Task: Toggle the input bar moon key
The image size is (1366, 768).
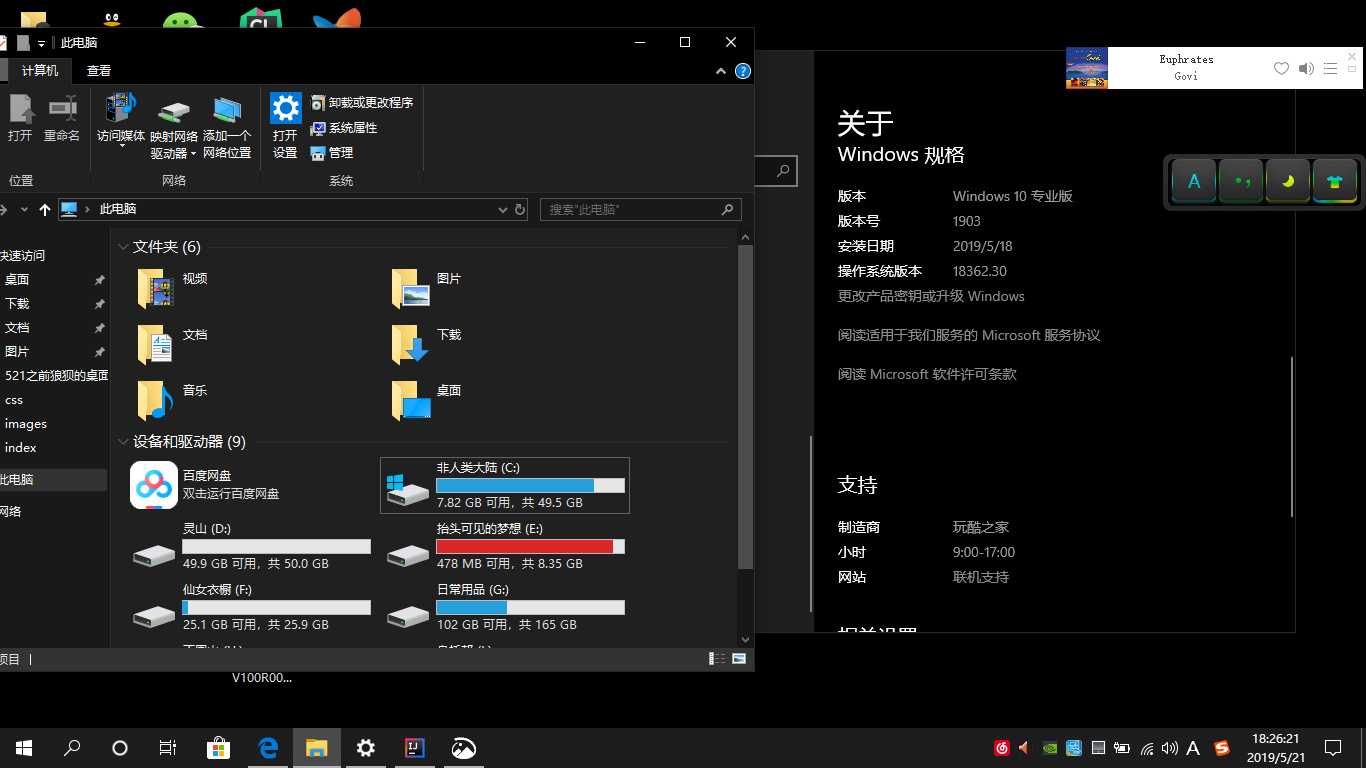Action: click(x=1288, y=182)
